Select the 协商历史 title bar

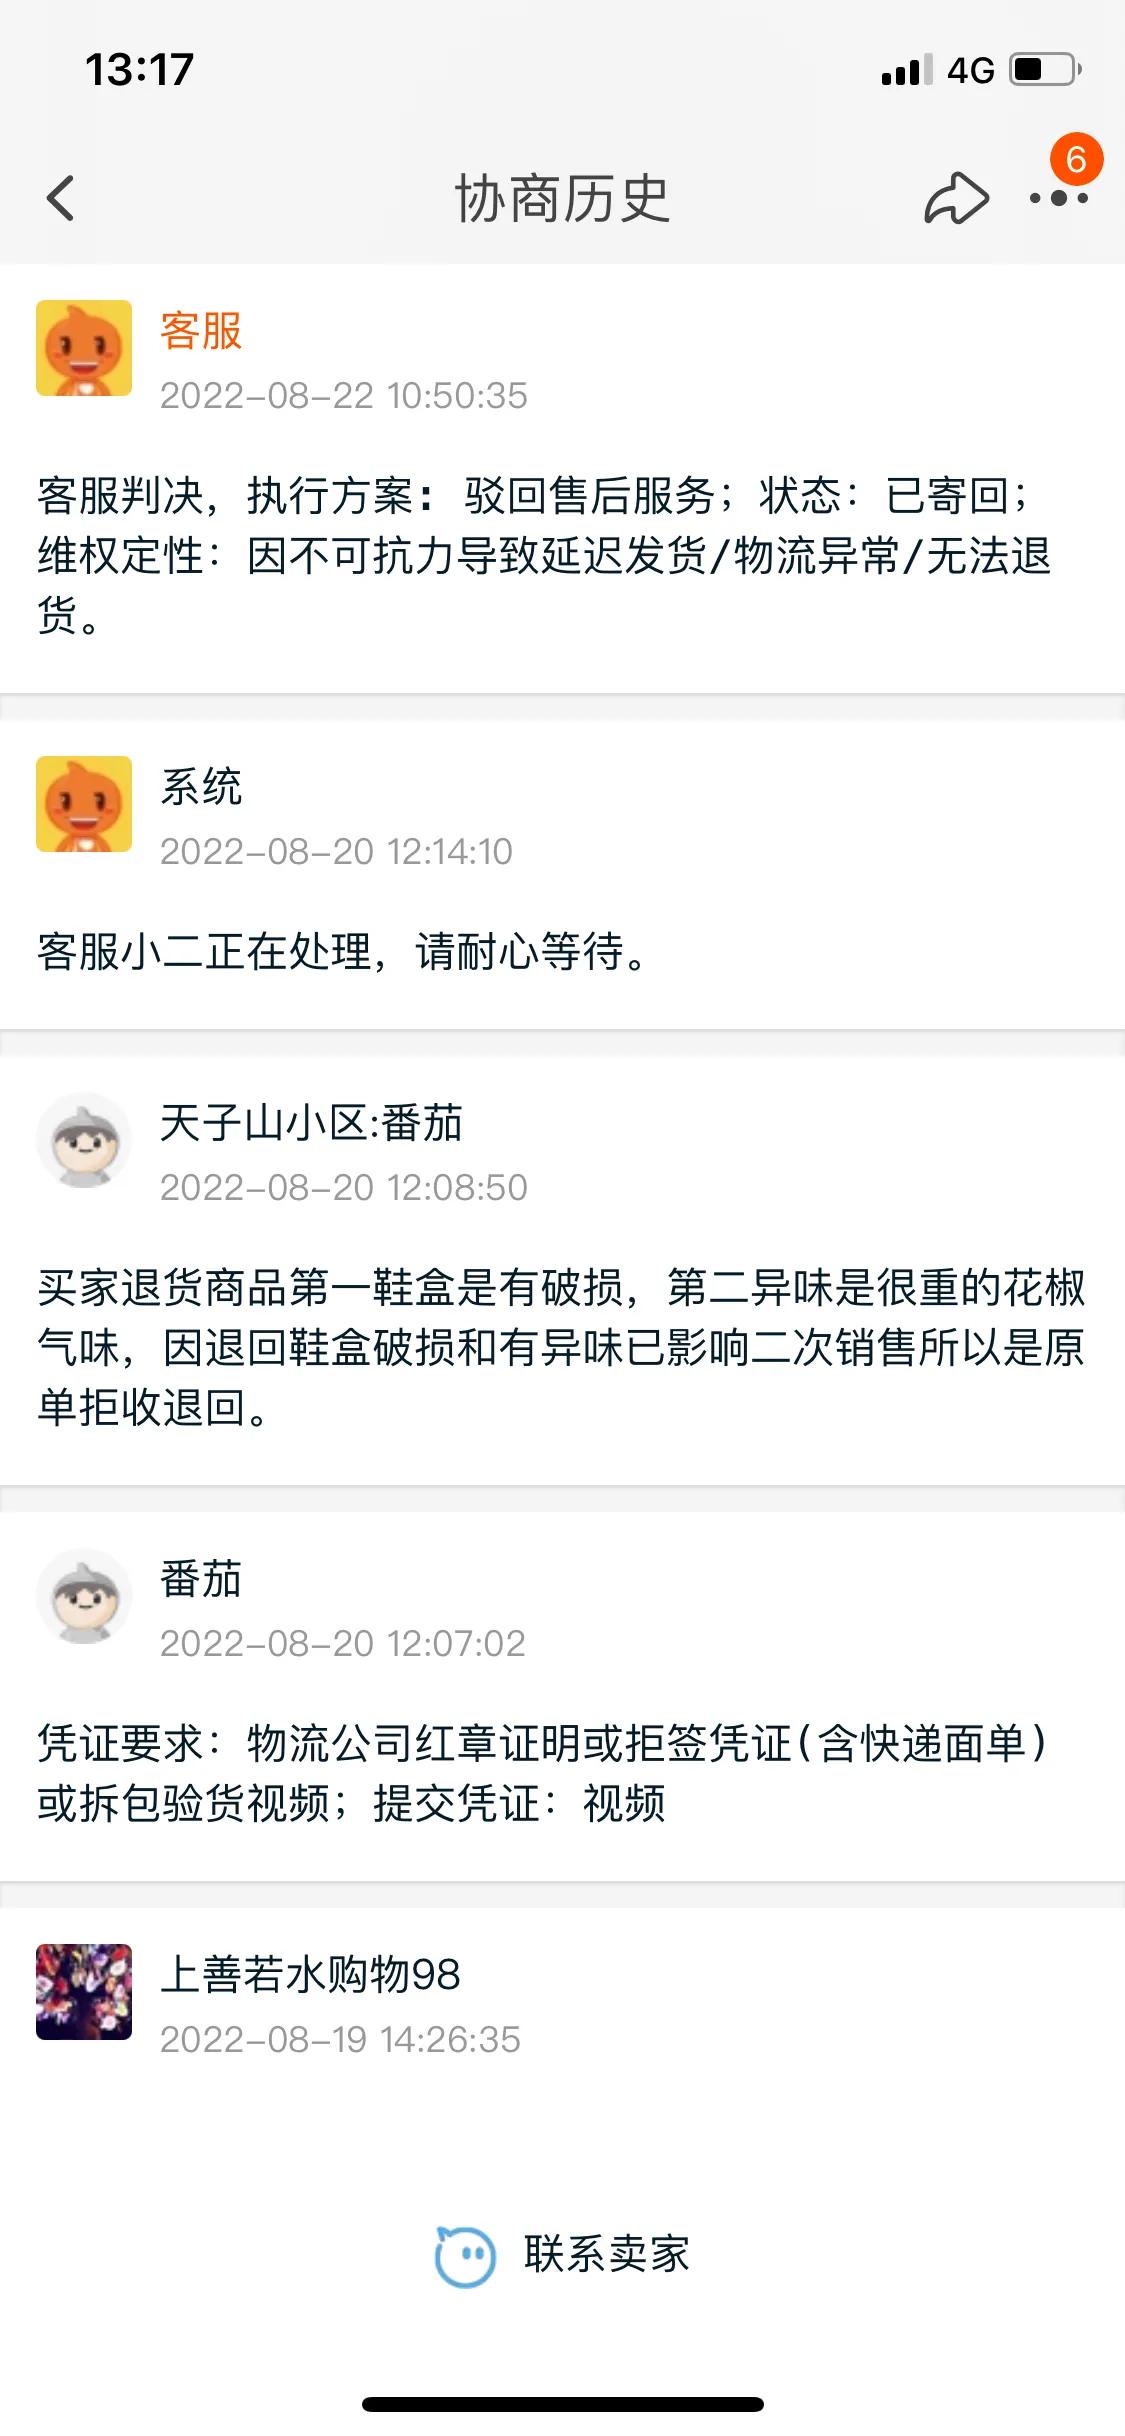pyautogui.click(x=562, y=198)
